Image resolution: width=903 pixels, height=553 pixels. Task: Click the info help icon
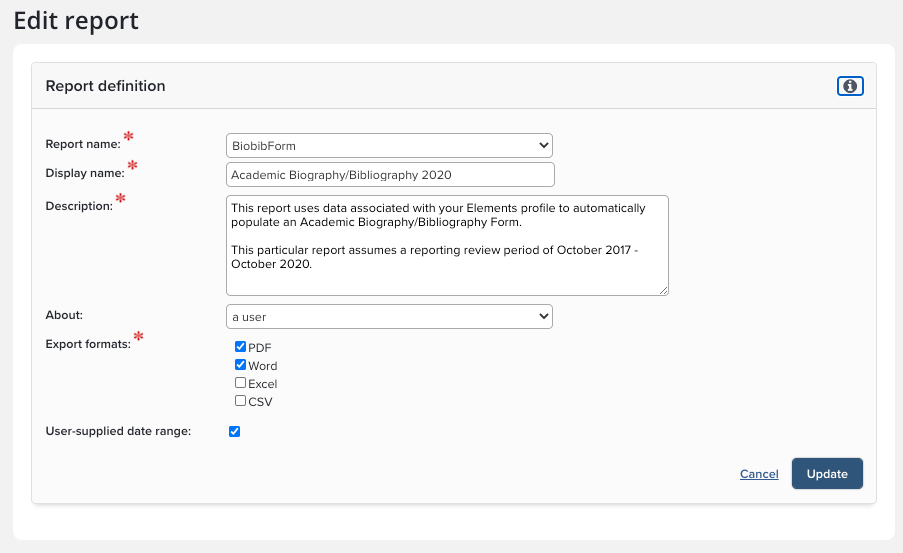click(x=850, y=86)
